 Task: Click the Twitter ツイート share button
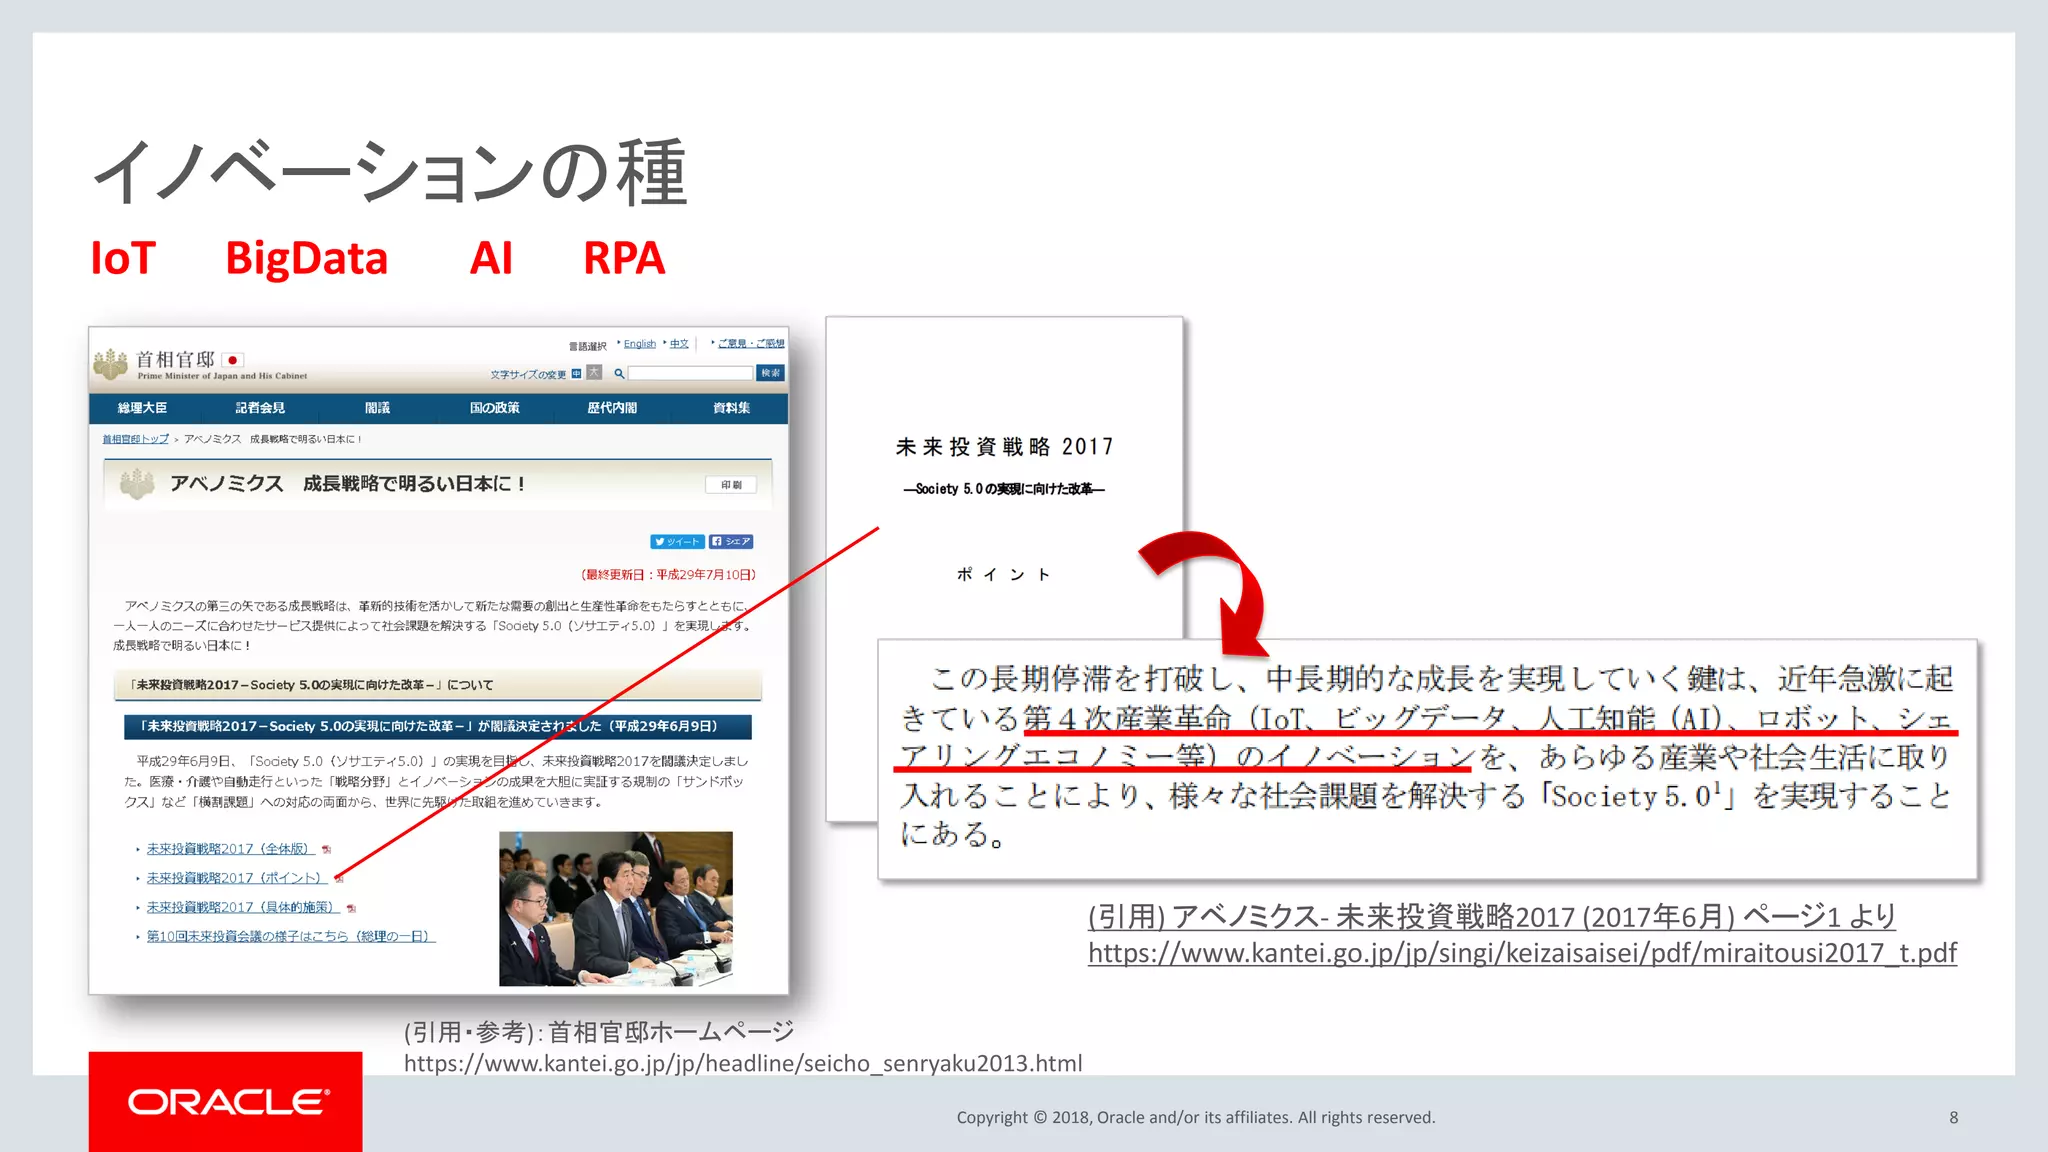[677, 542]
